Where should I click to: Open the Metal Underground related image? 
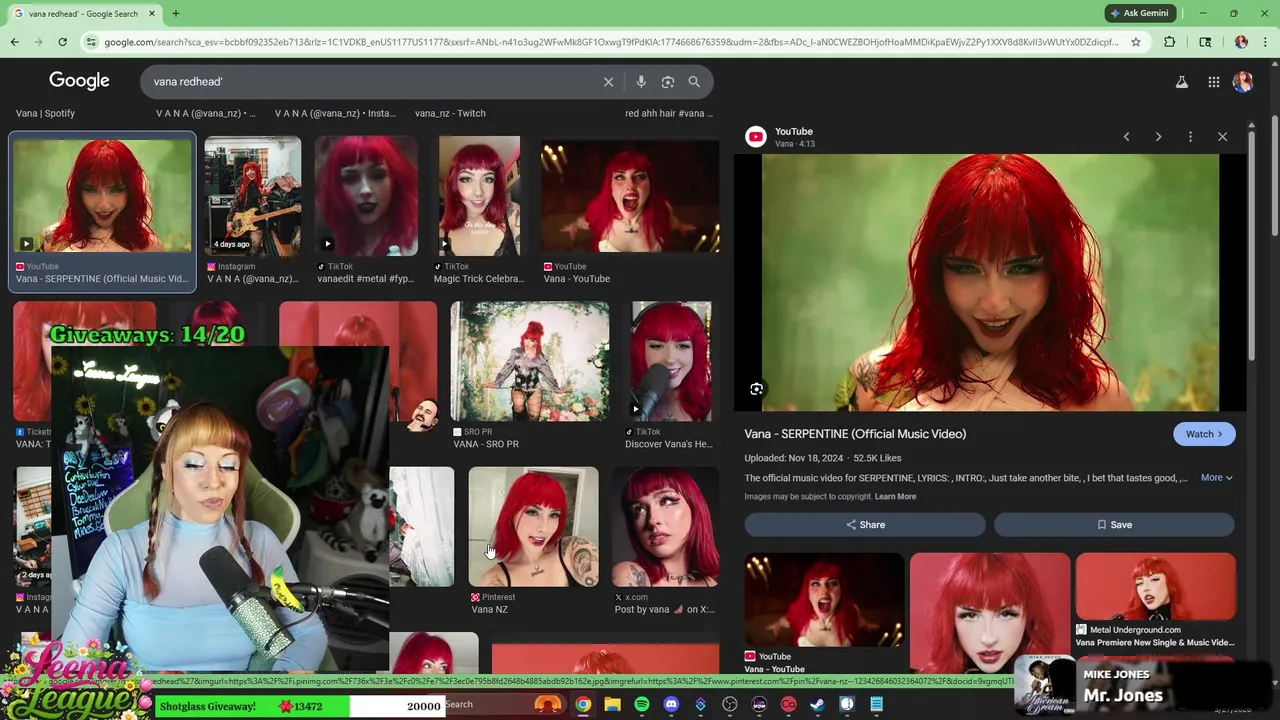(1155, 587)
